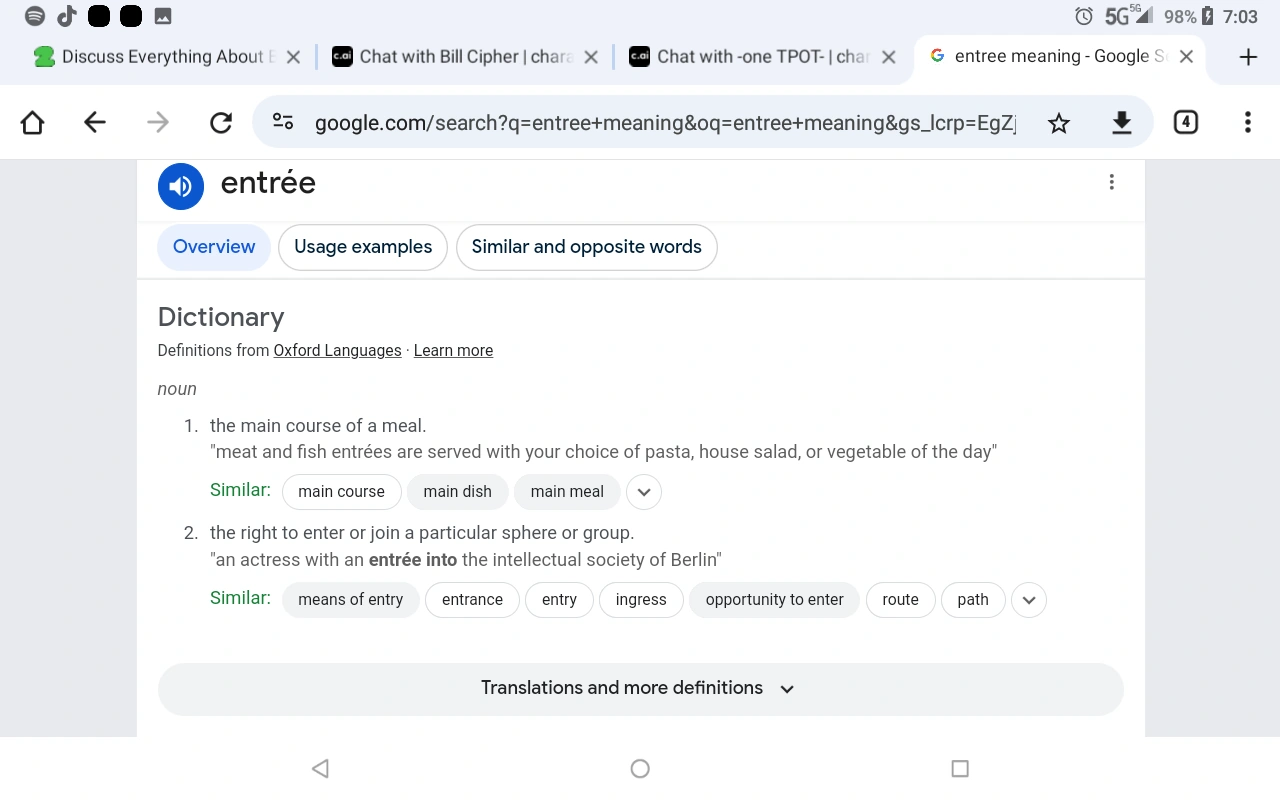The width and height of the screenshot is (1280, 800).
Task: Open the Oxford Languages link
Action: click(337, 350)
